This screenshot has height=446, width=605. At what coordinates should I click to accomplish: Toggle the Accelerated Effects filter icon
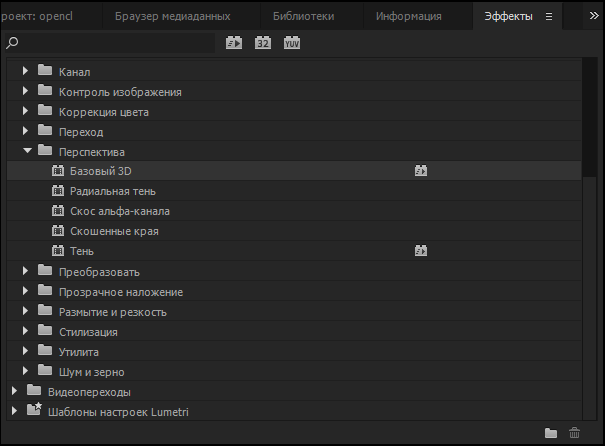pyautogui.click(x=234, y=44)
